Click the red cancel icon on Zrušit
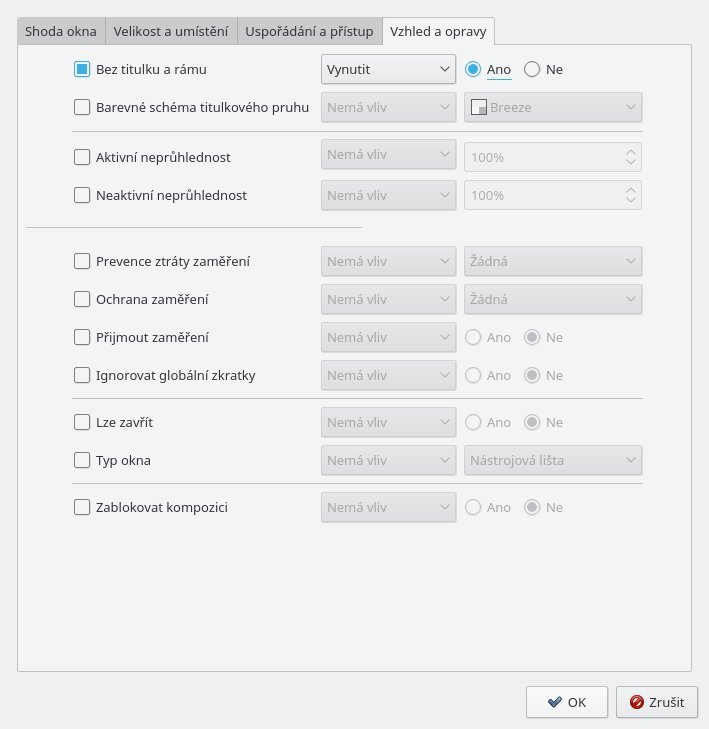 tap(636, 702)
